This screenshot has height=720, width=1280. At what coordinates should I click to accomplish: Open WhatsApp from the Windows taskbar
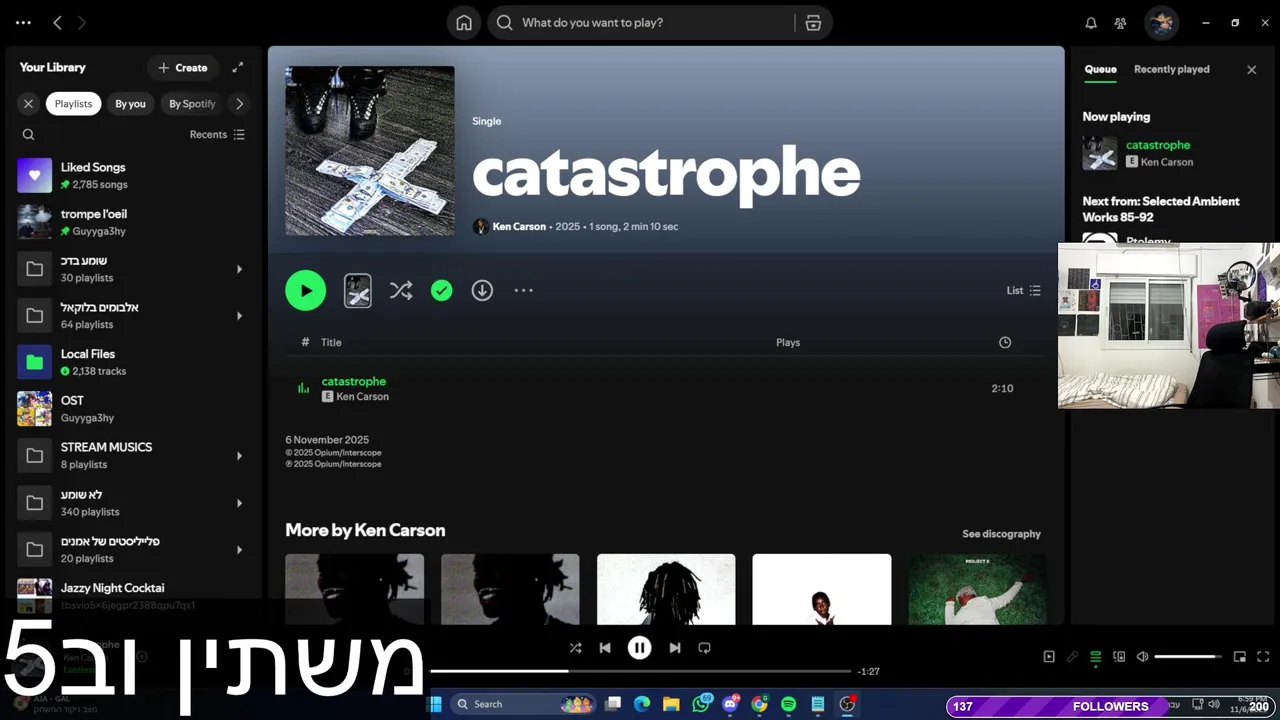click(x=700, y=704)
